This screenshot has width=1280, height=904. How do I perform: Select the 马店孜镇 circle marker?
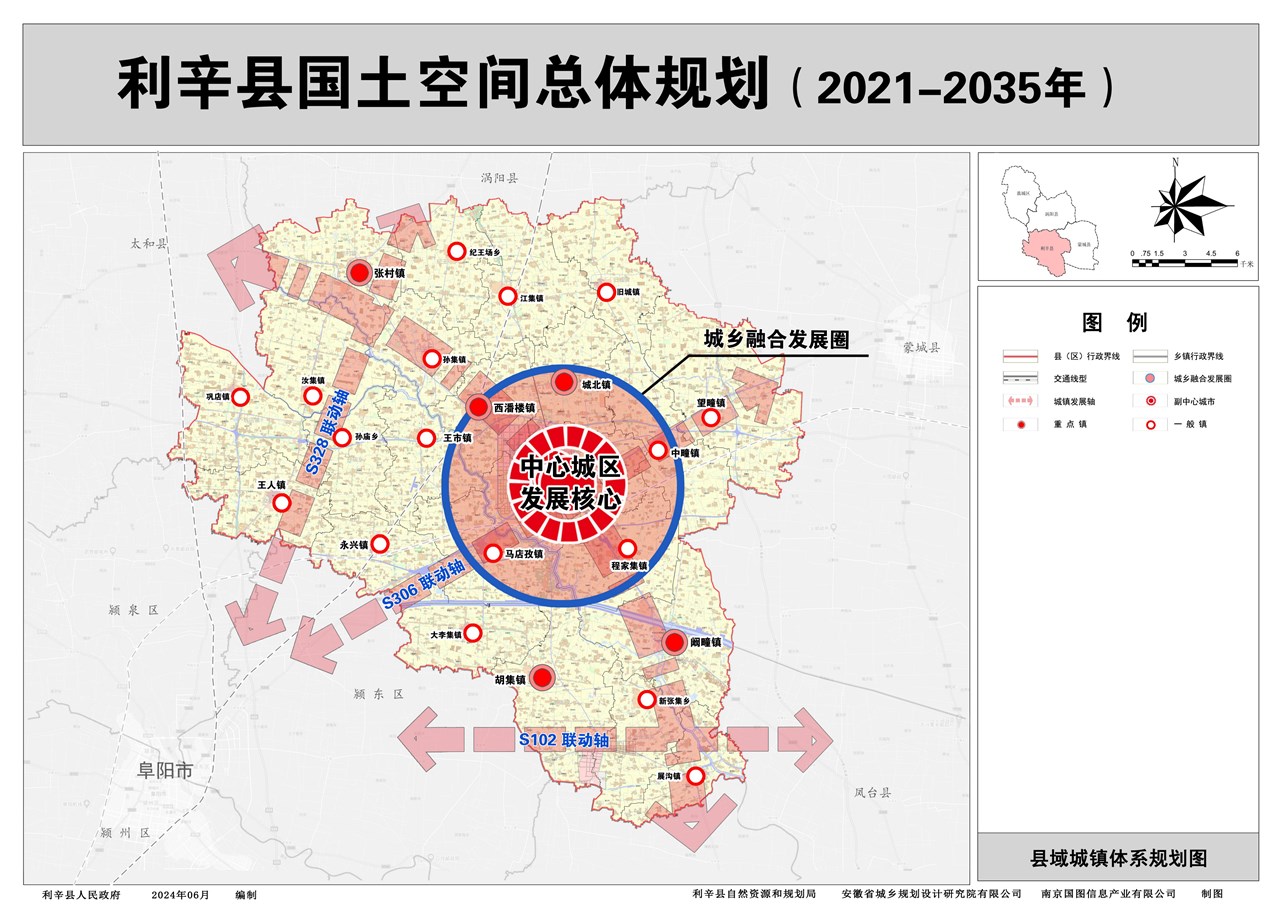coord(493,553)
